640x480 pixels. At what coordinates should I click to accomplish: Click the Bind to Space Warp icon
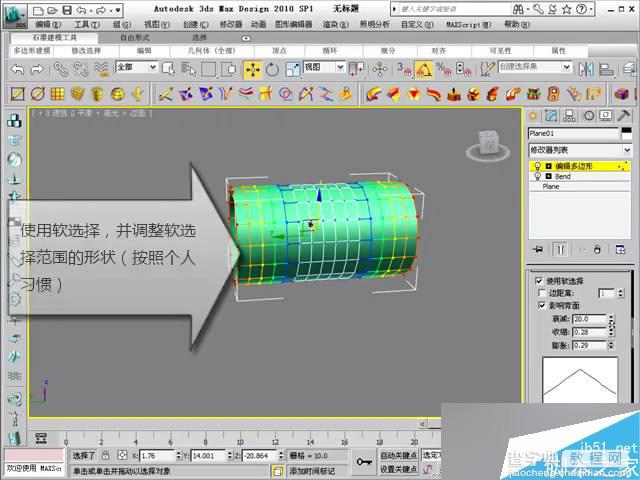[x=102, y=70]
